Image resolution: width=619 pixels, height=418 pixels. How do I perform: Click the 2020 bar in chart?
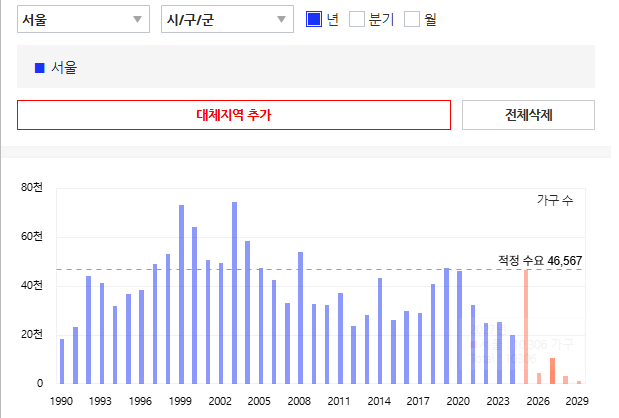pos(460,327)
